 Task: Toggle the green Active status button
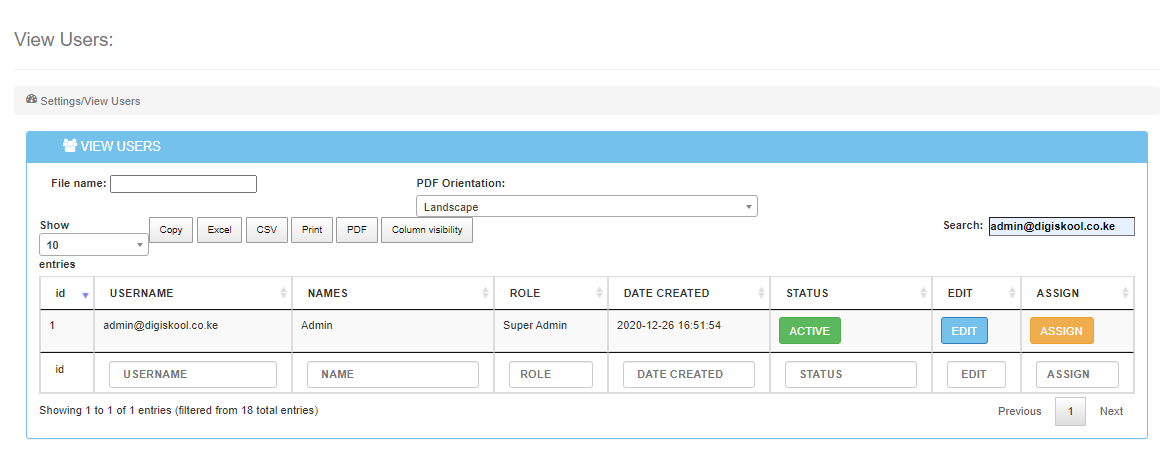tap(809, 331)
